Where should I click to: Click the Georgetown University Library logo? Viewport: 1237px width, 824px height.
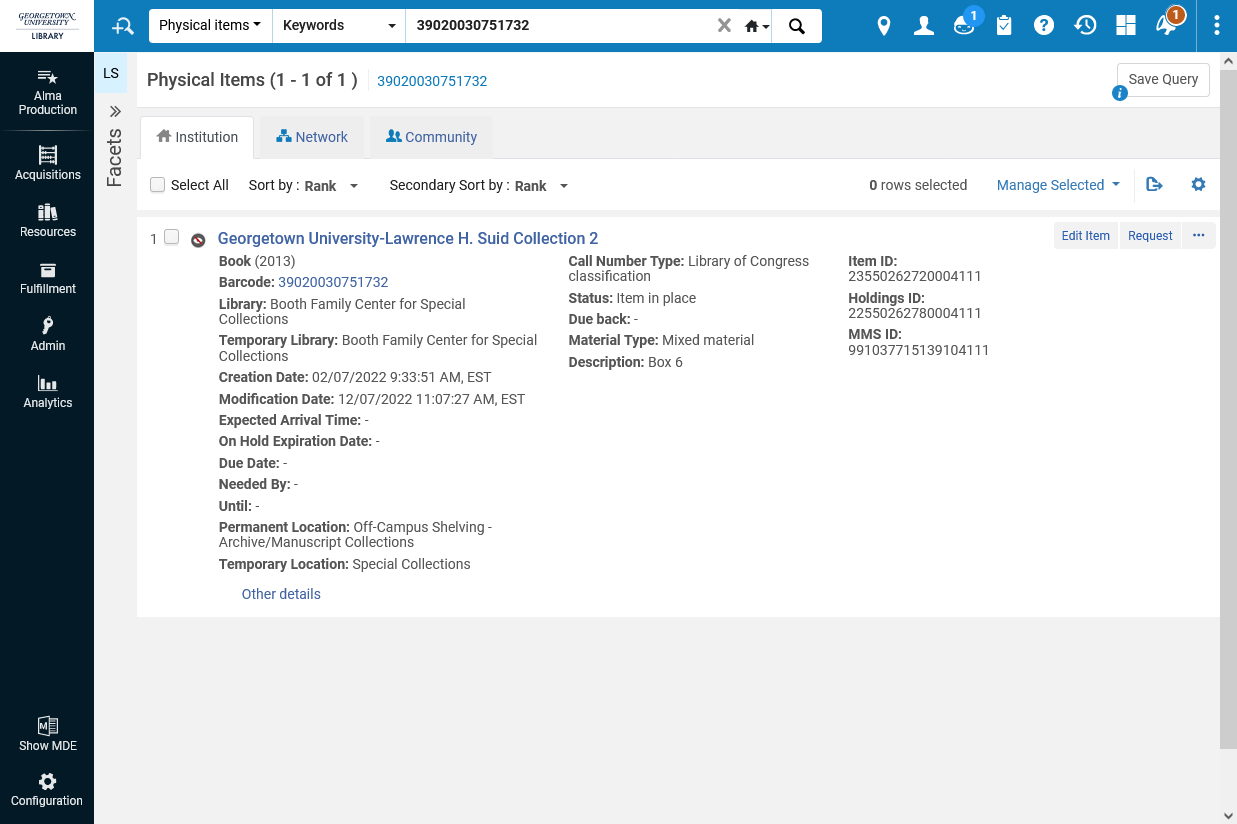[x=47, y=26]
